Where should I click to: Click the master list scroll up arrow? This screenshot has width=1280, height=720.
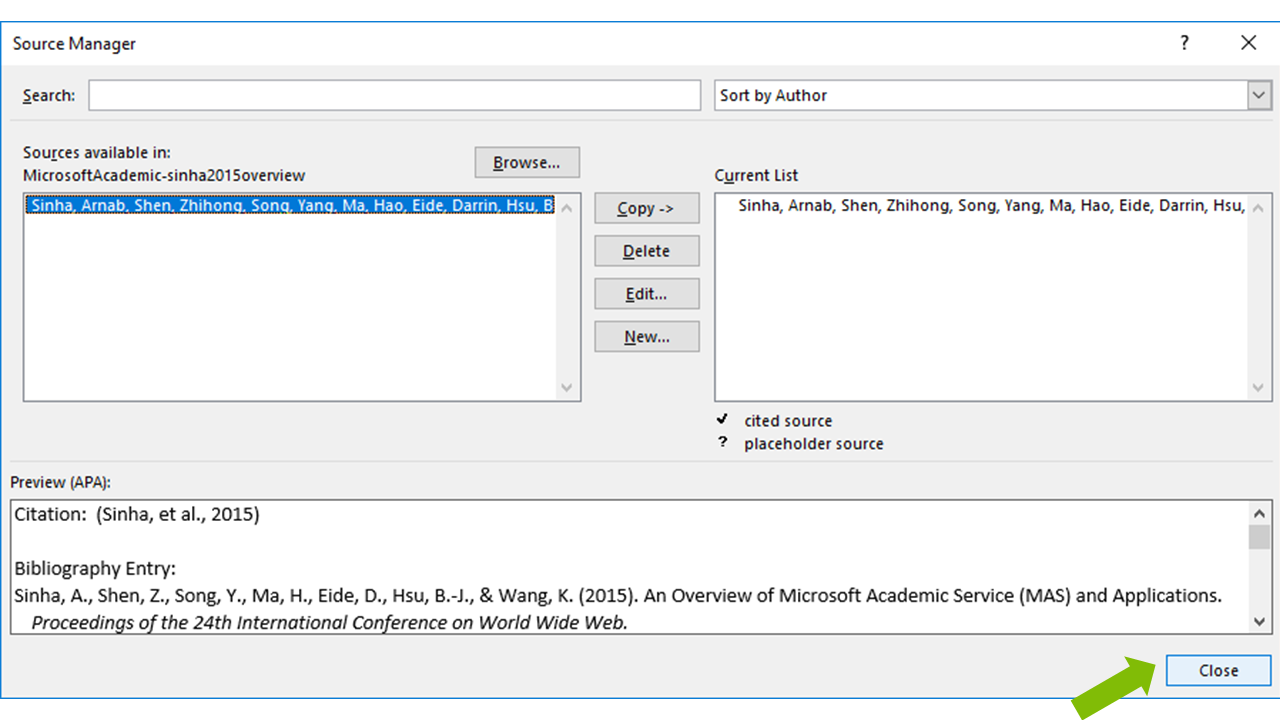[567, 208]
